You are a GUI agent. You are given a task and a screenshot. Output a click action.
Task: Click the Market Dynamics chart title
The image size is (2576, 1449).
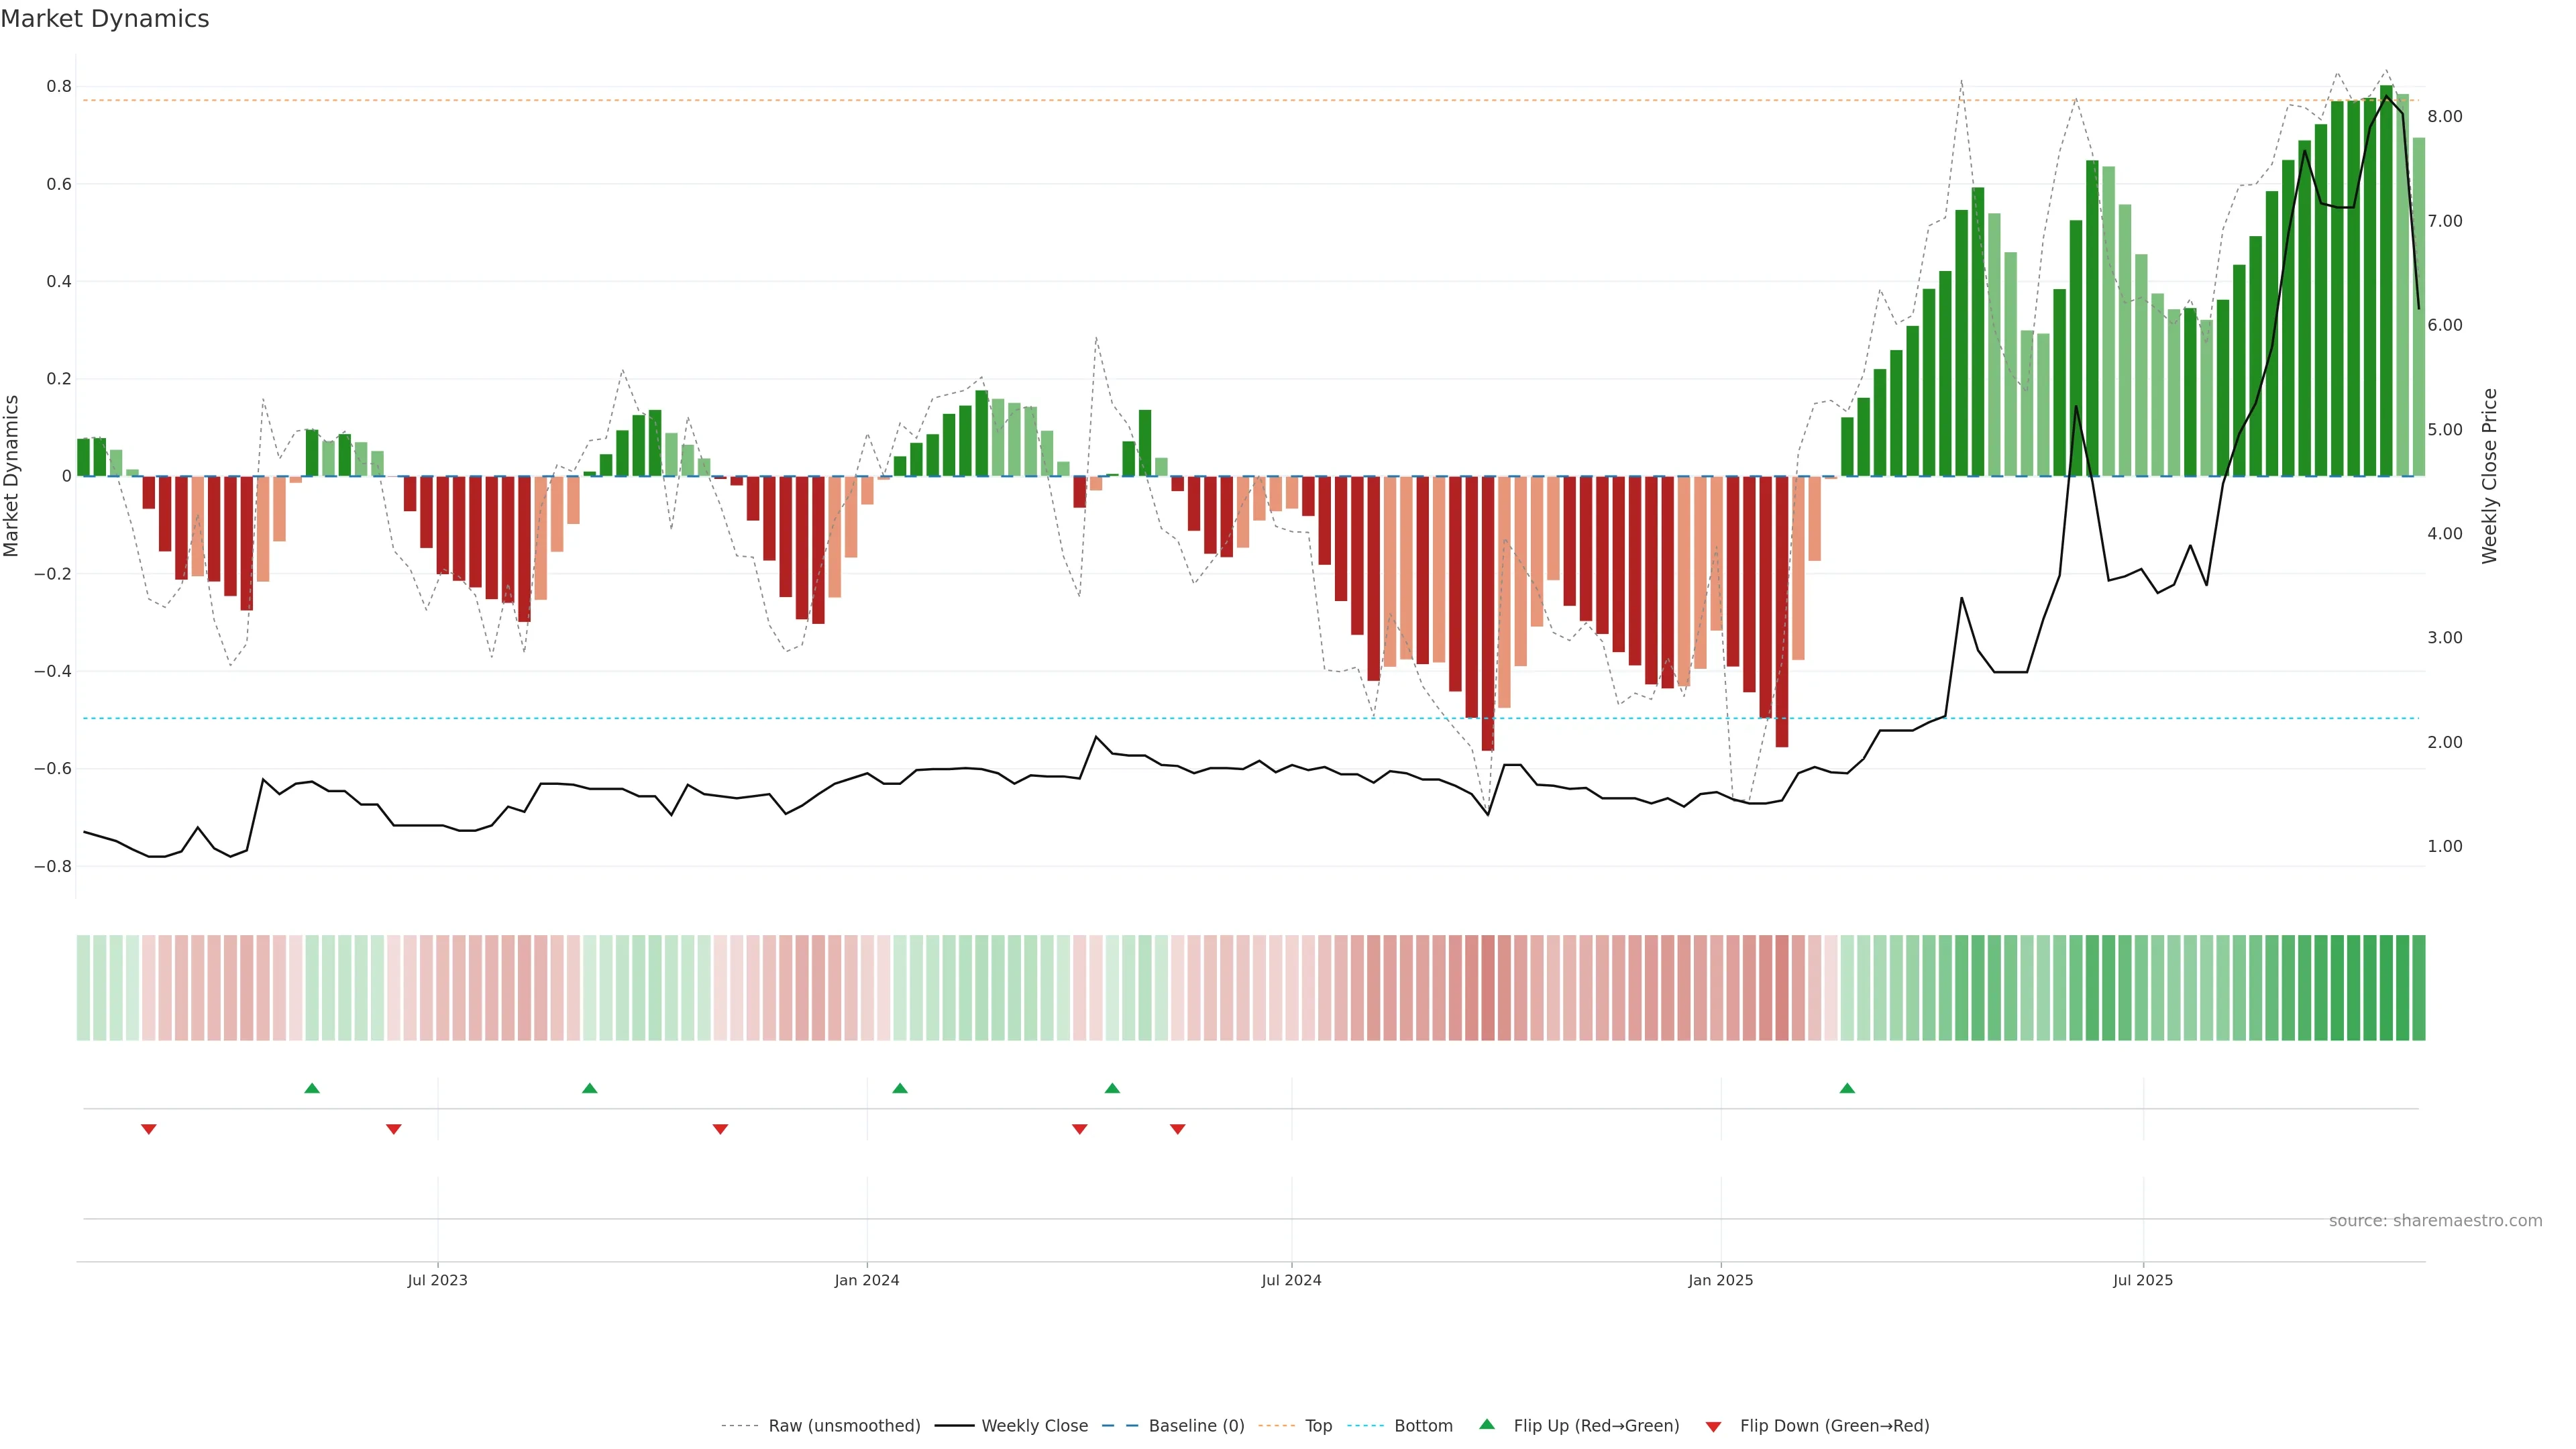(x=105, y=19)
